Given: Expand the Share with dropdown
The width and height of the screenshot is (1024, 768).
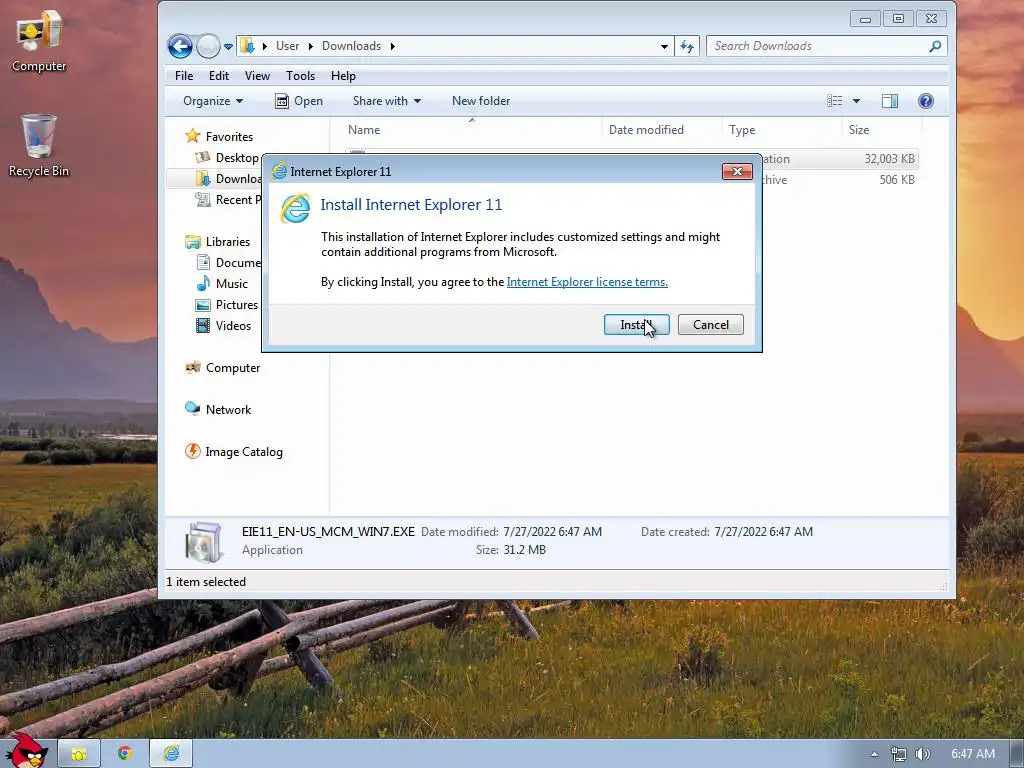Looking at the screenshot, I should 387,101.
